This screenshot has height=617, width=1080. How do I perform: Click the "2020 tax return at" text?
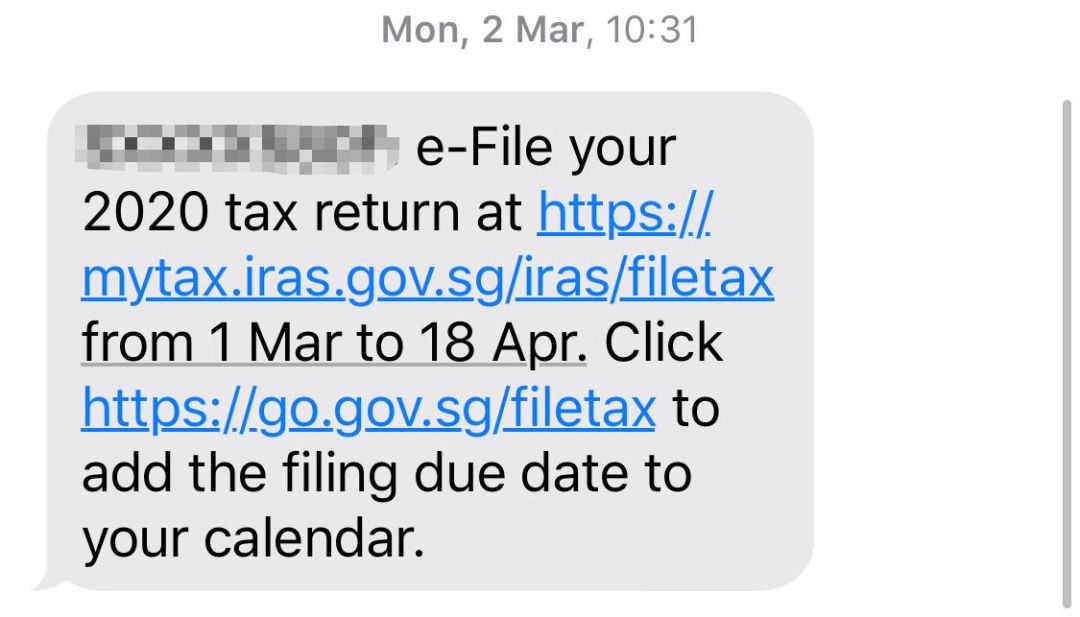tap(302, 214)
